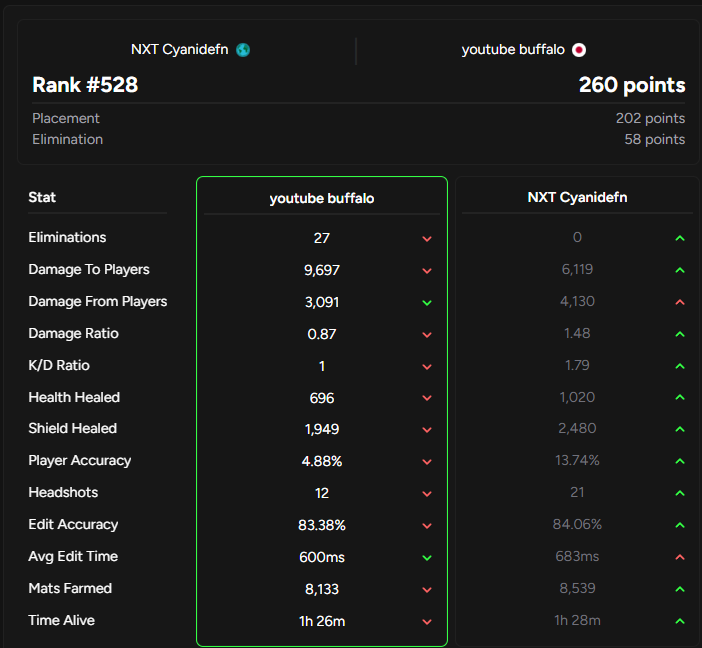
Task: Click green up arrow for NXT Cyanidefn Damage To Players
Action: (680, 270)
